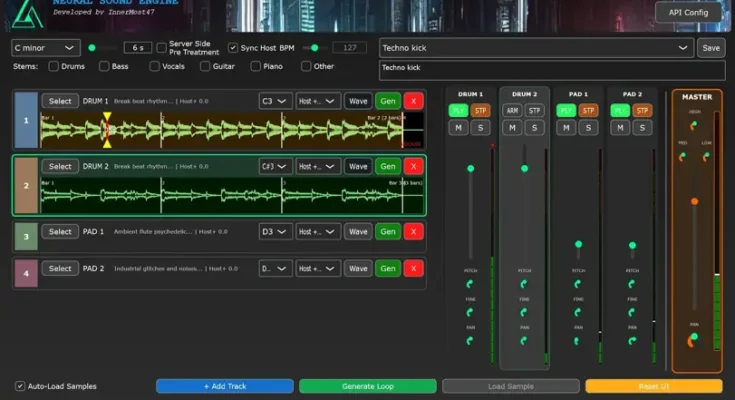Click the Master HIGH EQ knob
This screenshot has width=735, height=400.
pyautogui.click(x=693, y=126)
